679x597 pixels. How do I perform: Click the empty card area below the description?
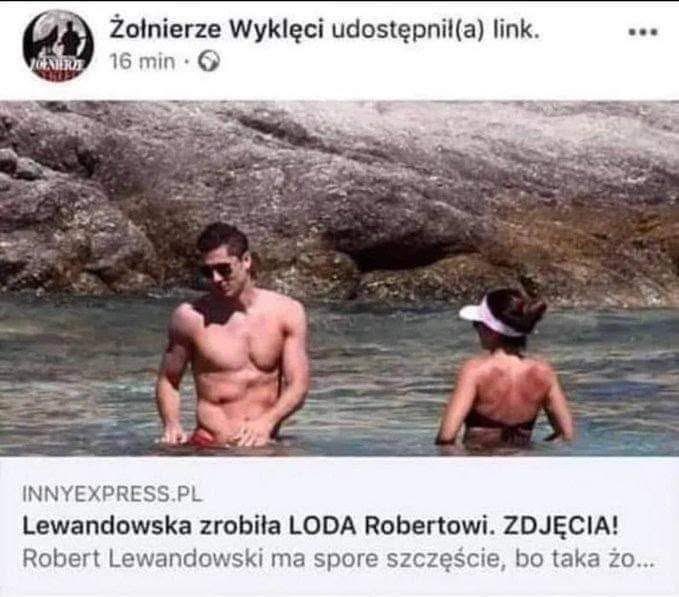coord(340,584)
